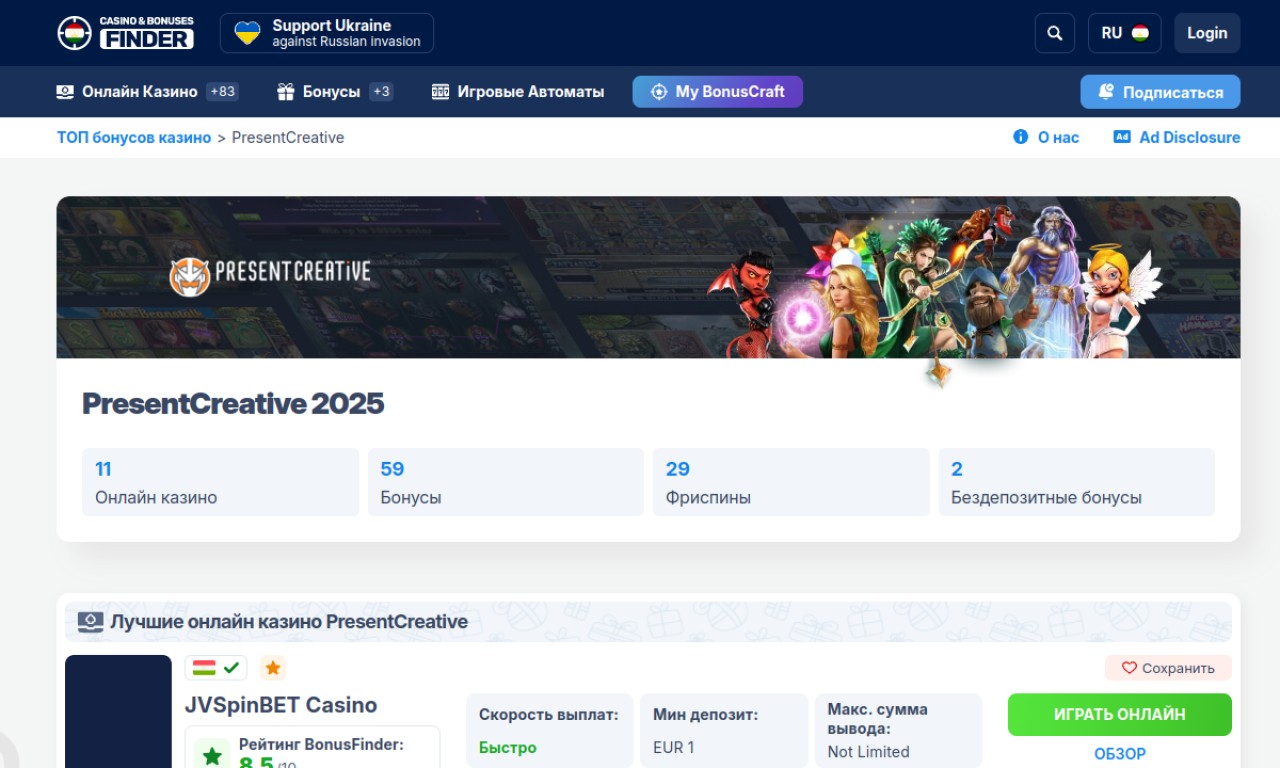Click the Подписаться button

click(x=1160, y=92)
